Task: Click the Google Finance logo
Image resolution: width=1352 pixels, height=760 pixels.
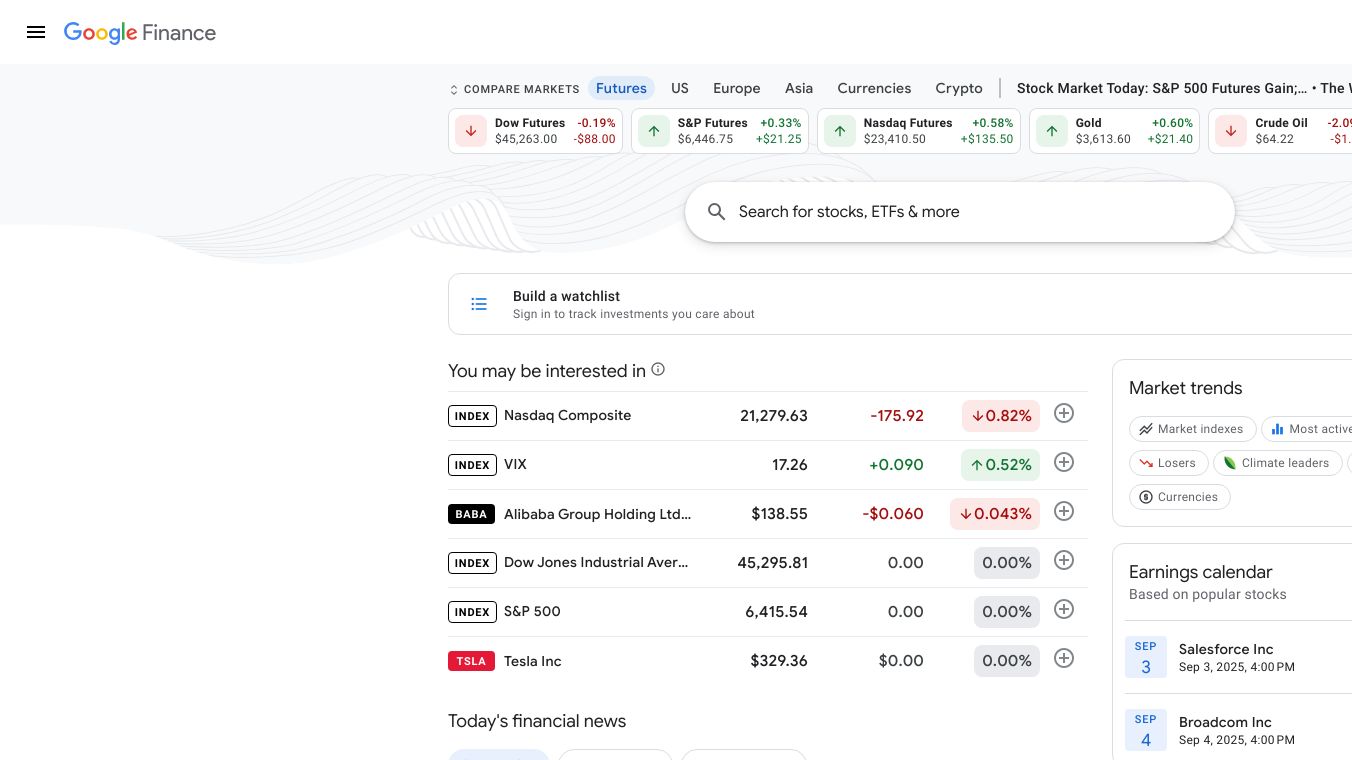Action: point(140,32)
